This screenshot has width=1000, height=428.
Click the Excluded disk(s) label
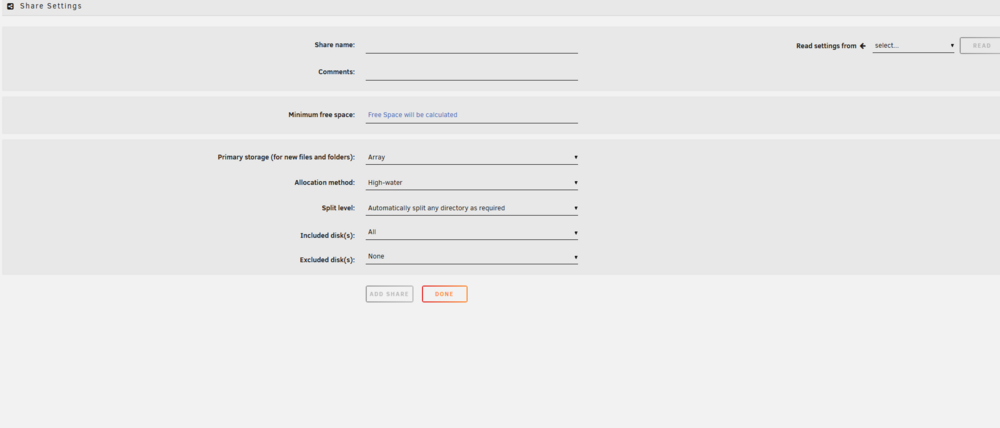tap(327, 260)
